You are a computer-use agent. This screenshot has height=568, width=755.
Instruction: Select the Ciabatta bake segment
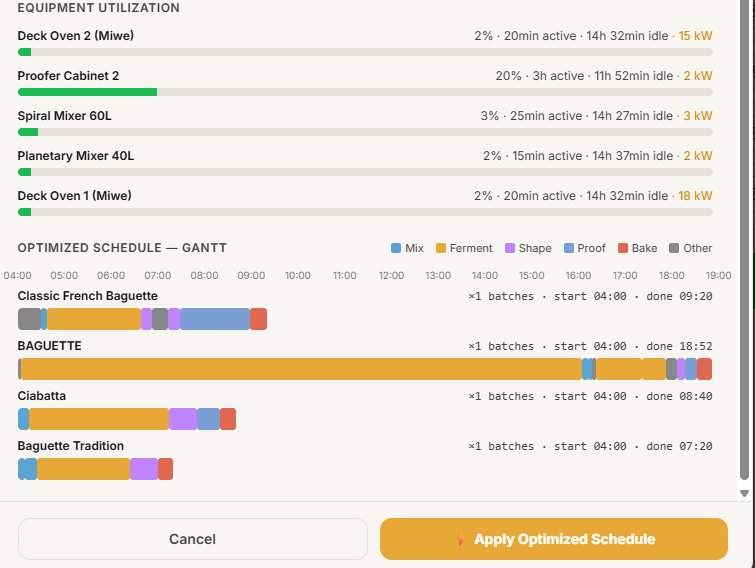pos(228,419)
